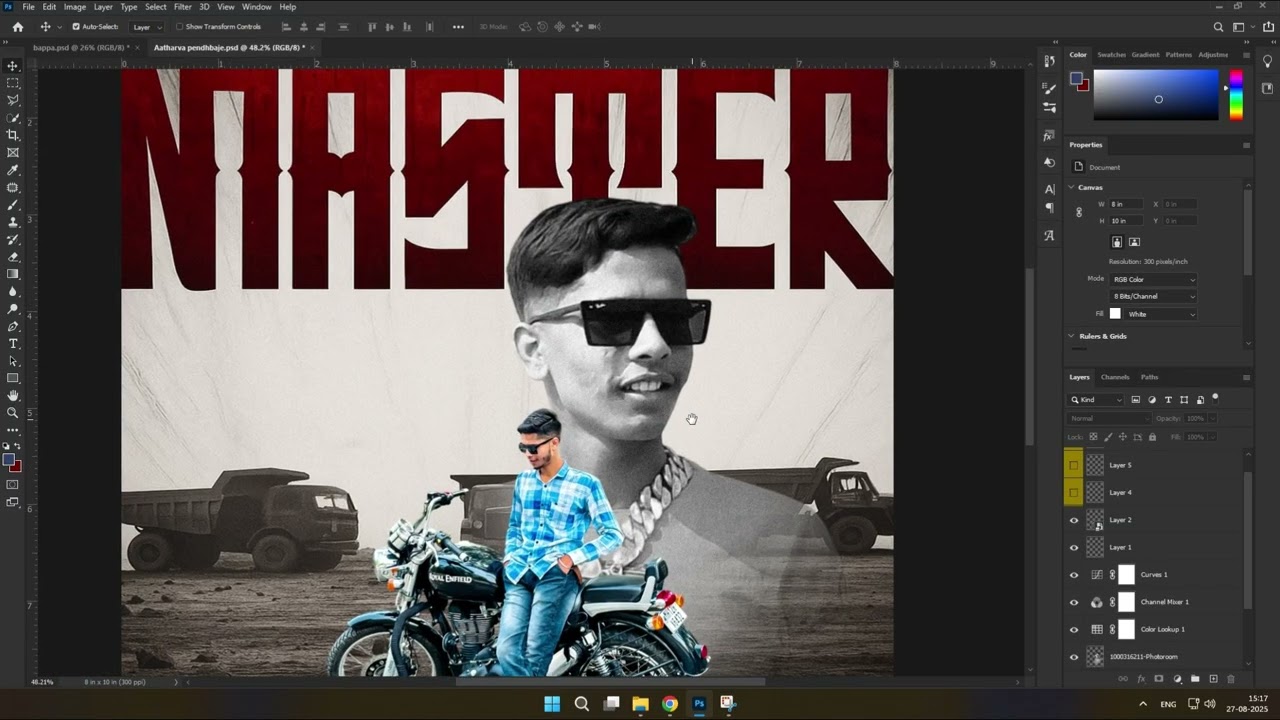Enable Show Transform Controls checkbox

pos(179,27)
